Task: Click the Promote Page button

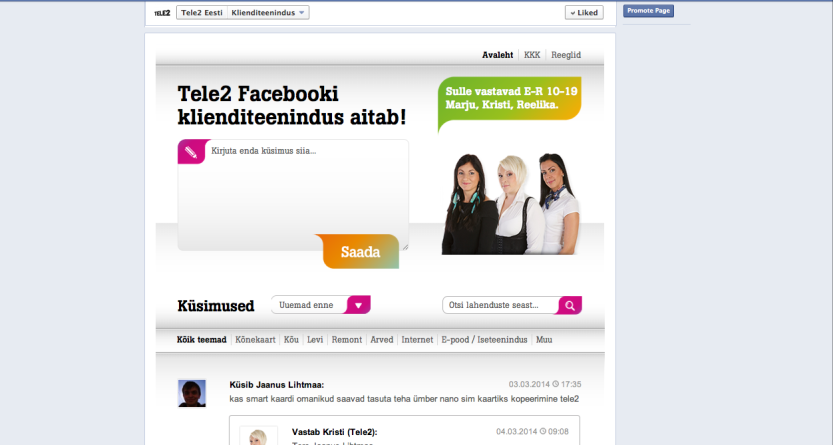Action: pyautogui.click(x=648, y=11)
